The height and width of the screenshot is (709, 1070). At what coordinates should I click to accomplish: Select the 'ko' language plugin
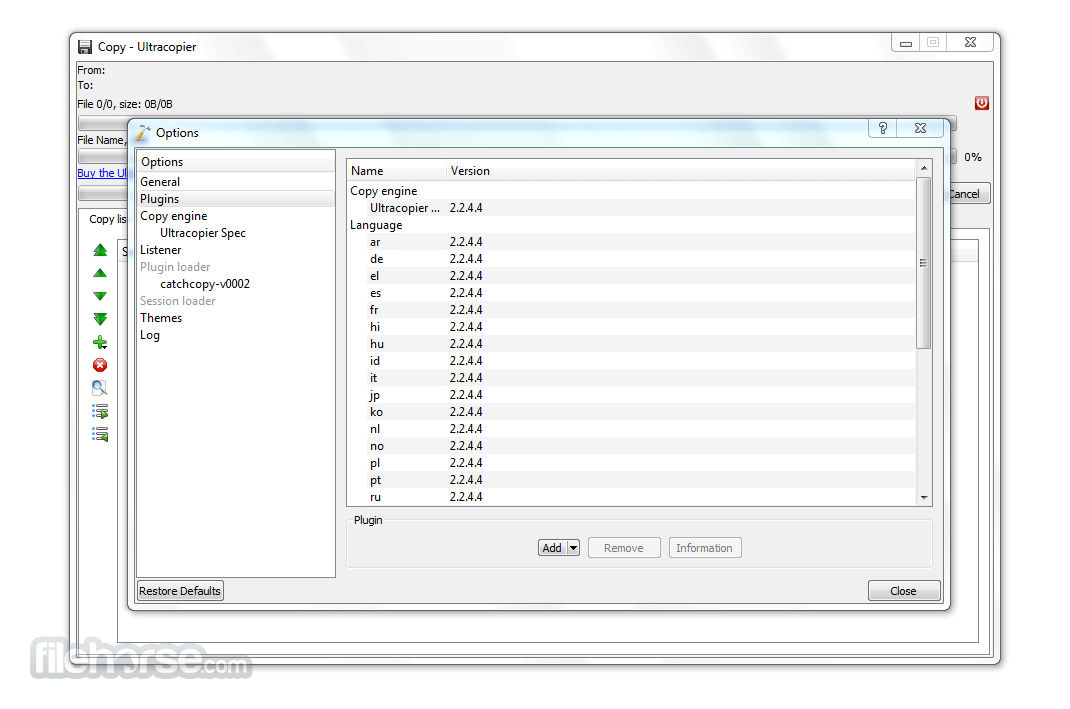click(631, 412)
